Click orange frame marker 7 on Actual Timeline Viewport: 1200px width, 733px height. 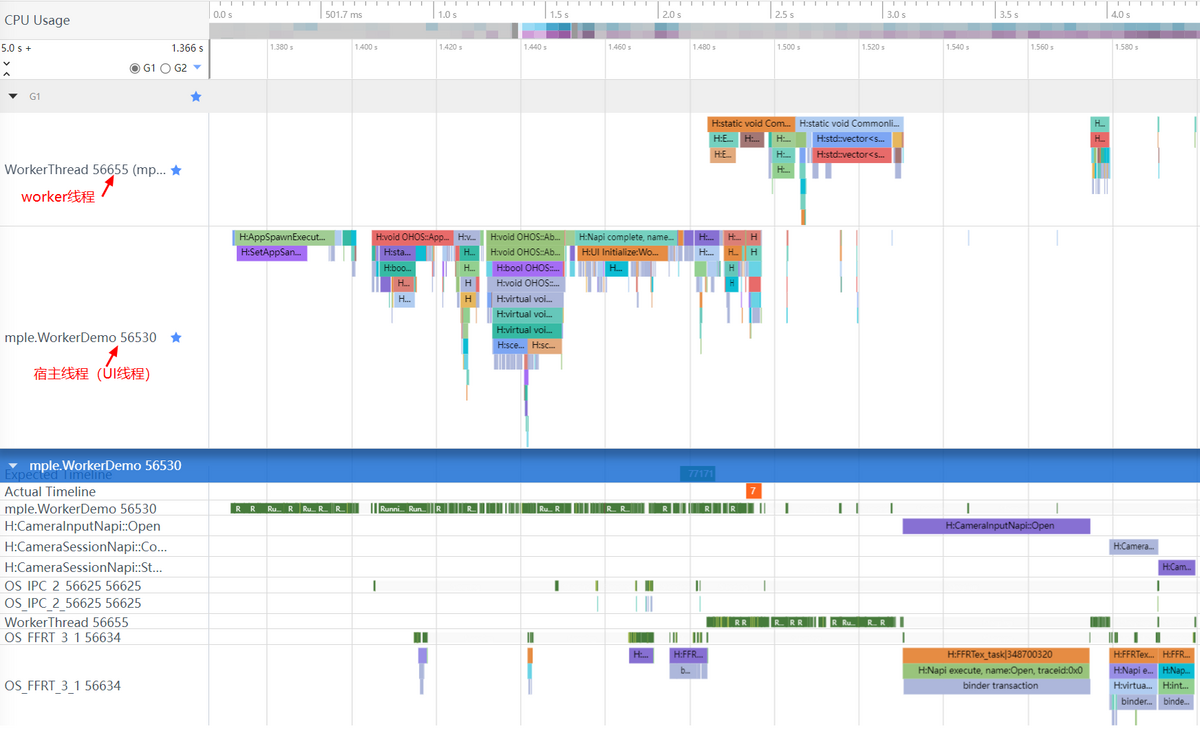pyautogui.click(x=753, y=491)
